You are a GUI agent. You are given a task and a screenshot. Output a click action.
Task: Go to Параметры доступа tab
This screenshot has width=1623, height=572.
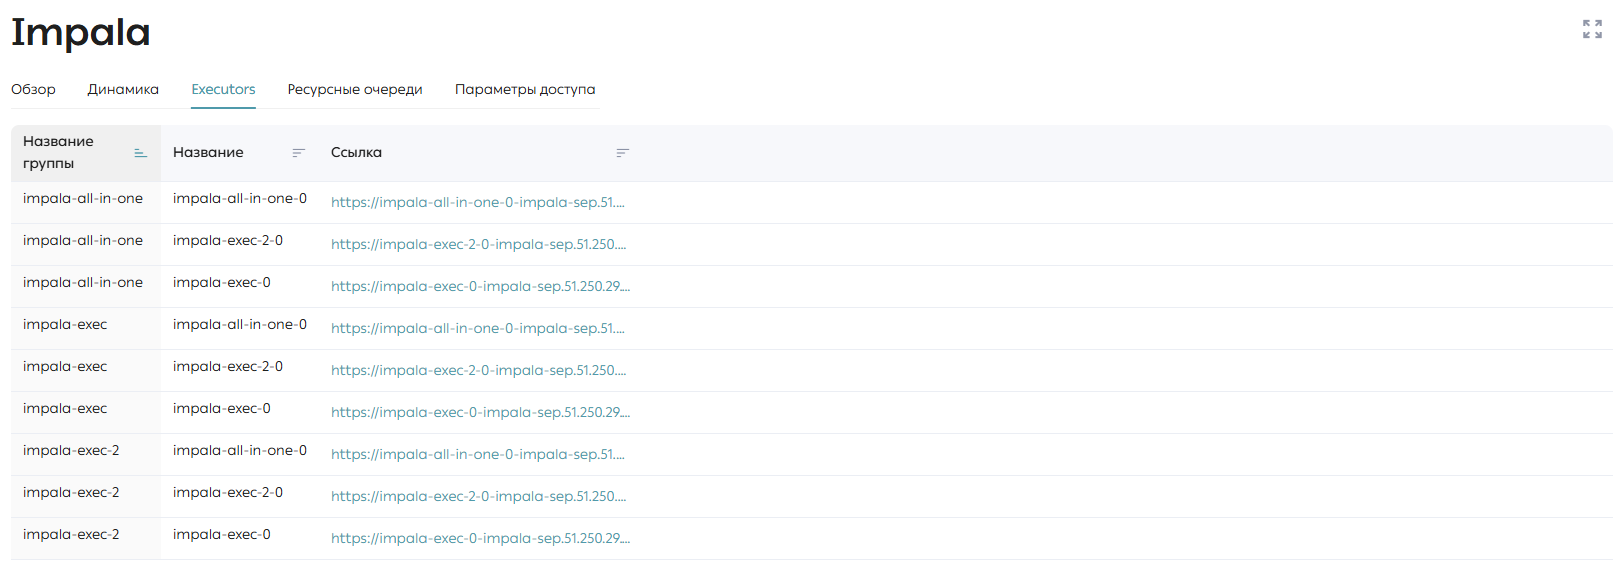pyautogui.click(x=525, y=89)
